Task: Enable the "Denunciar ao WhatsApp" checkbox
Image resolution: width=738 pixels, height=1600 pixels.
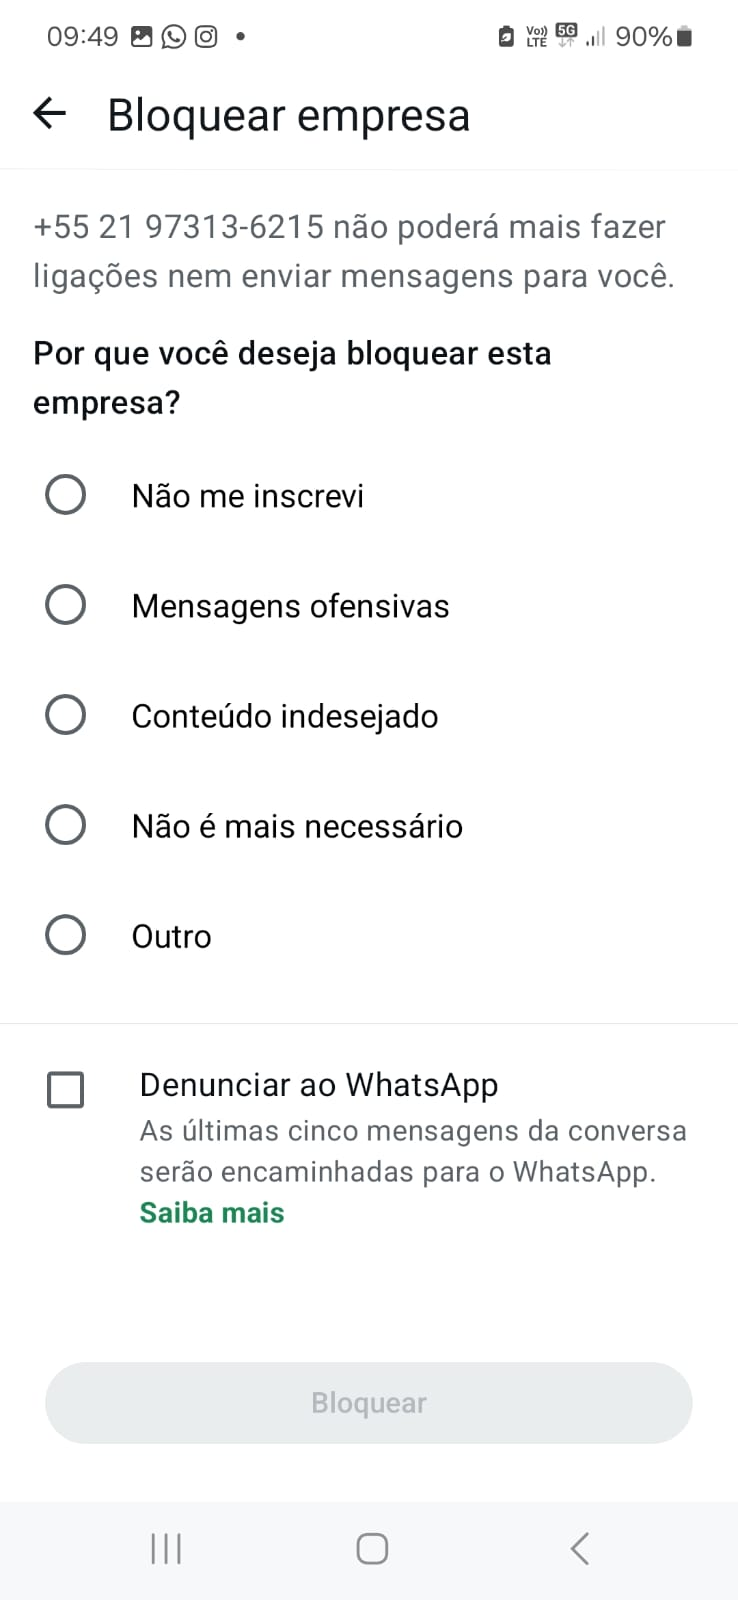Action: coord(66,1089)
